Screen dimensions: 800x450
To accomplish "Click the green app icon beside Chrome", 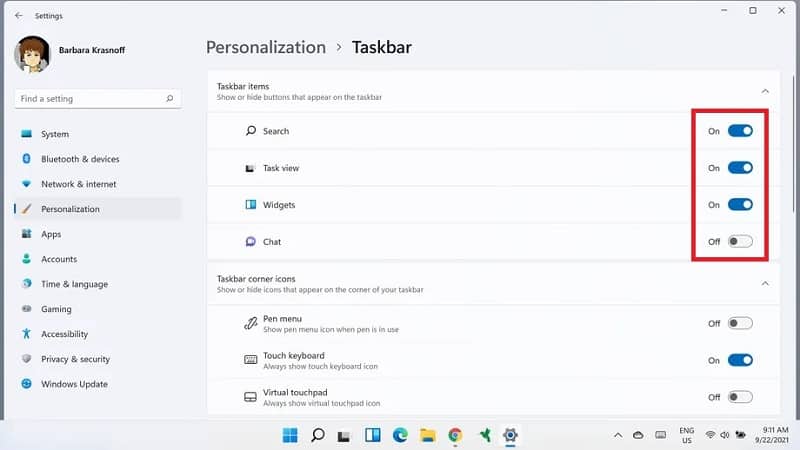I will [x=484, y=435].
